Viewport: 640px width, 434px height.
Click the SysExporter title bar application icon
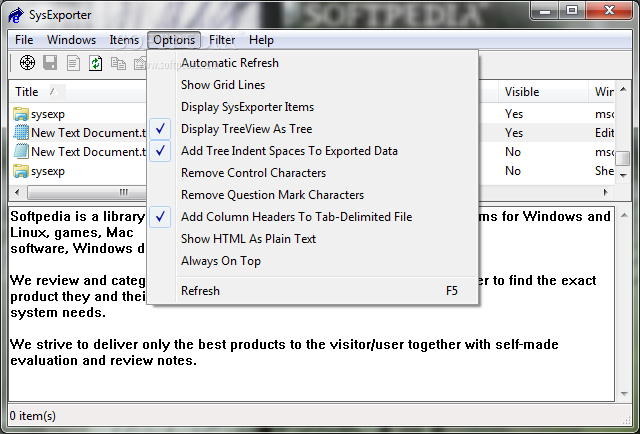[x=16, y=15]
